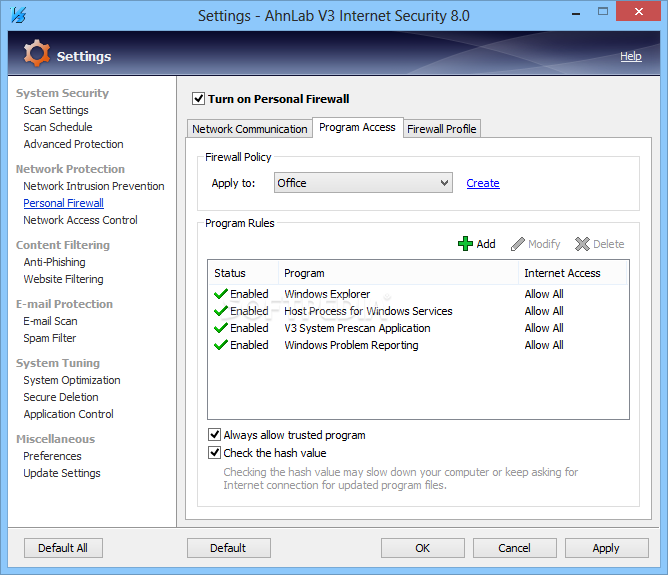Go to Advanced Protection
Viewport: 668px width, 575px height.
click(73, 144)
